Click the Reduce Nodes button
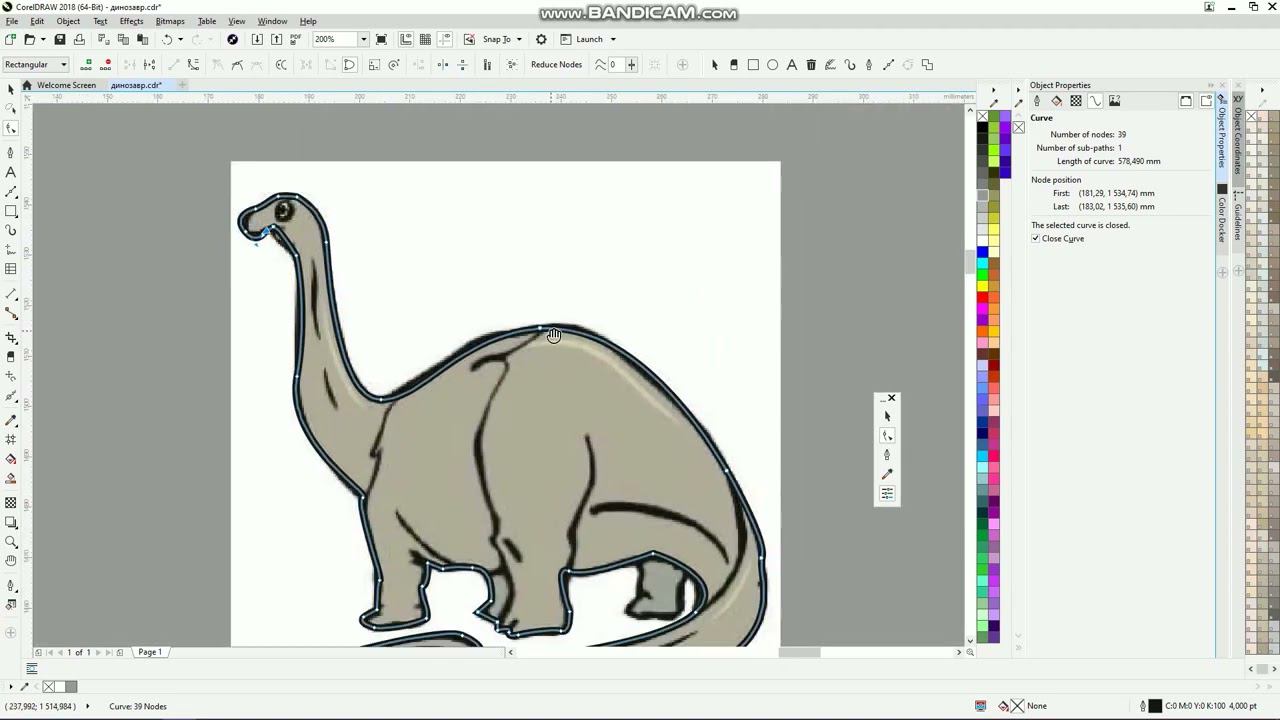The width and height of the screenshot is (1280, 720). click(556, 65)
